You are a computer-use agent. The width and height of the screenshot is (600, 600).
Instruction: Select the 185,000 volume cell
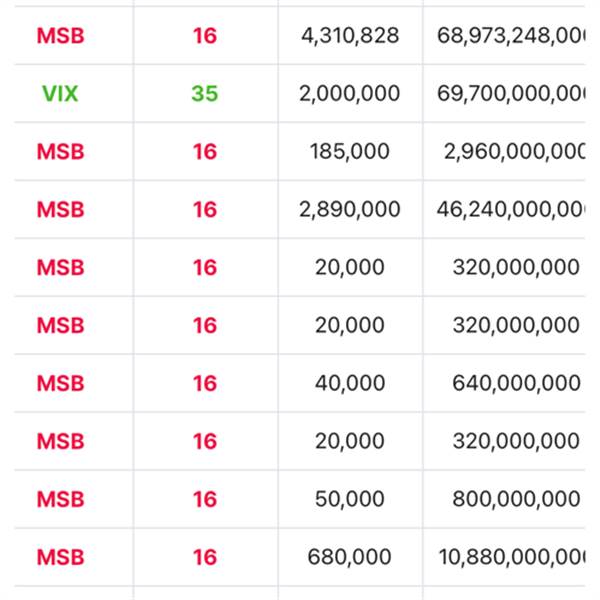point(350,151)
